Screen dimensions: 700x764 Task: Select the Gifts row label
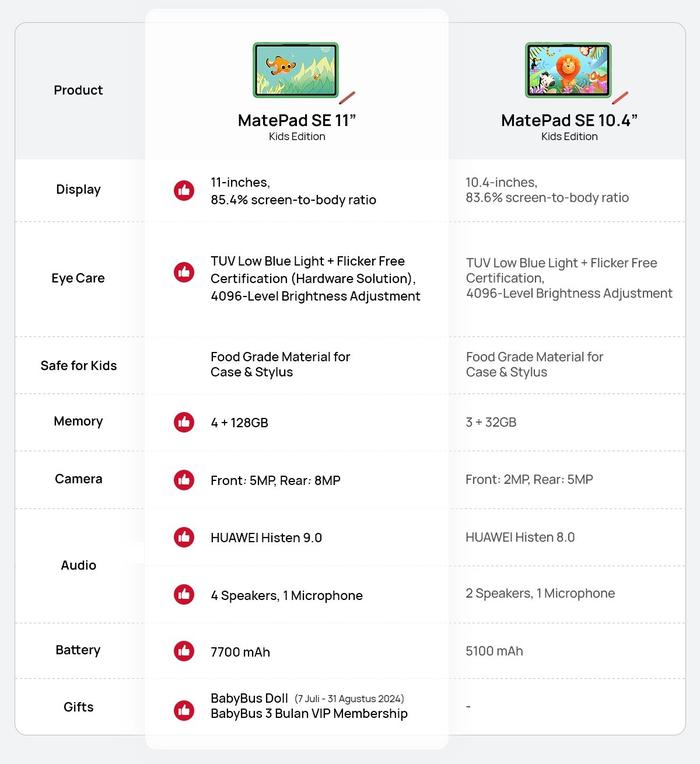pos(78,707)
